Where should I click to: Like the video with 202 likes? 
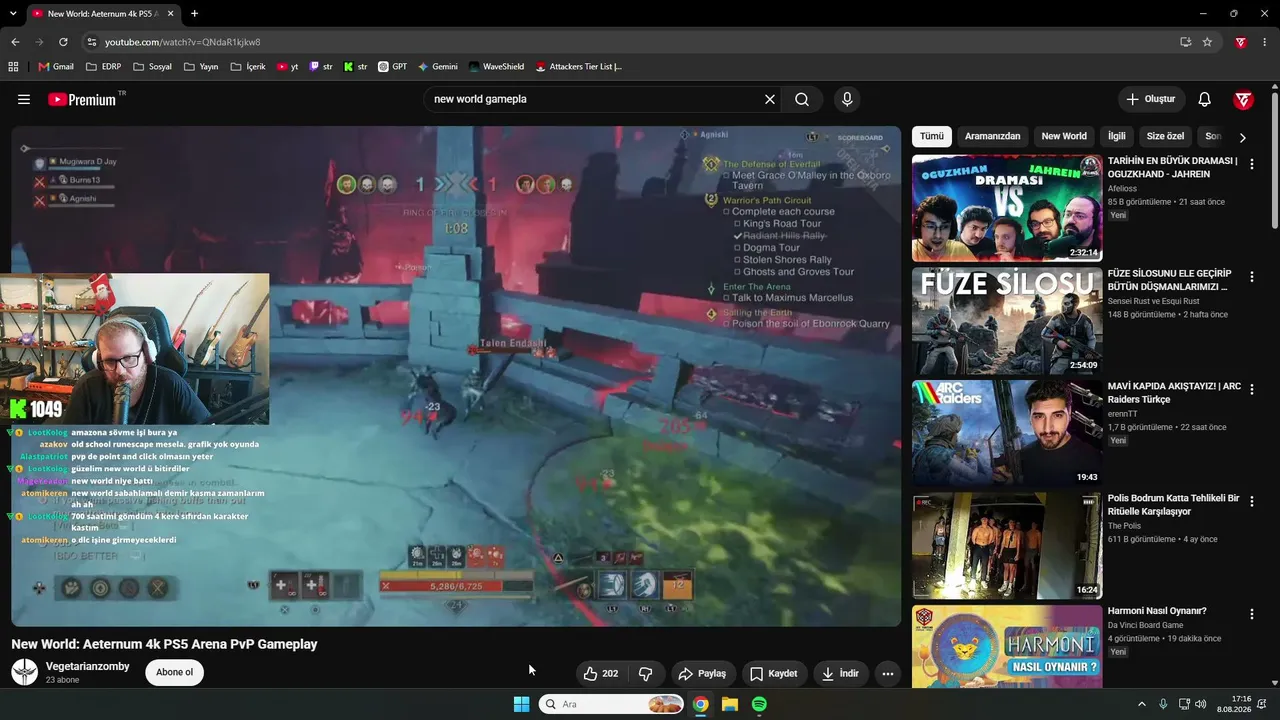(601, 674)
